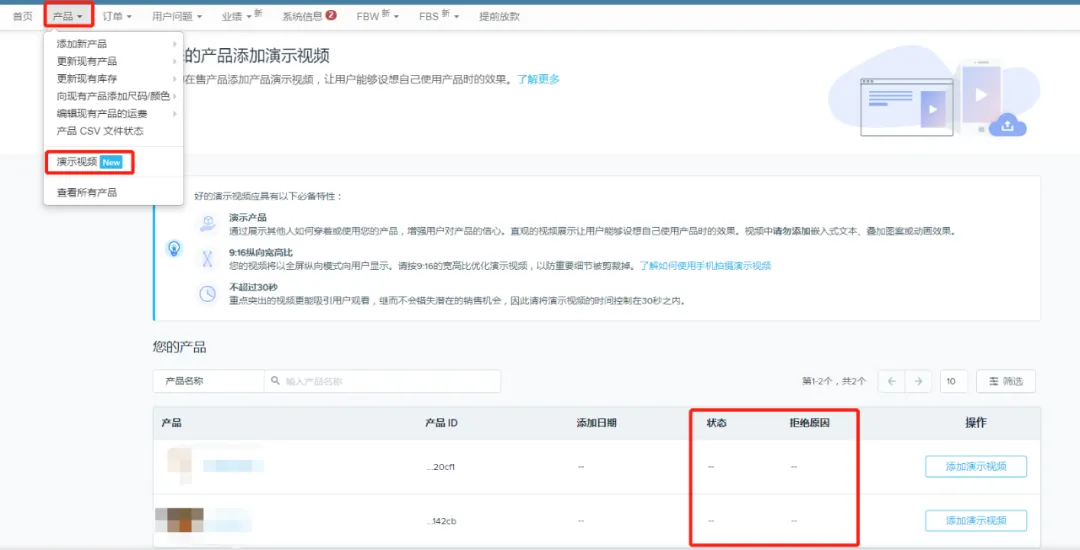1080x550 pixels.
Task: Select 更新现有产品 submenu entry
Action: (114, 61)
